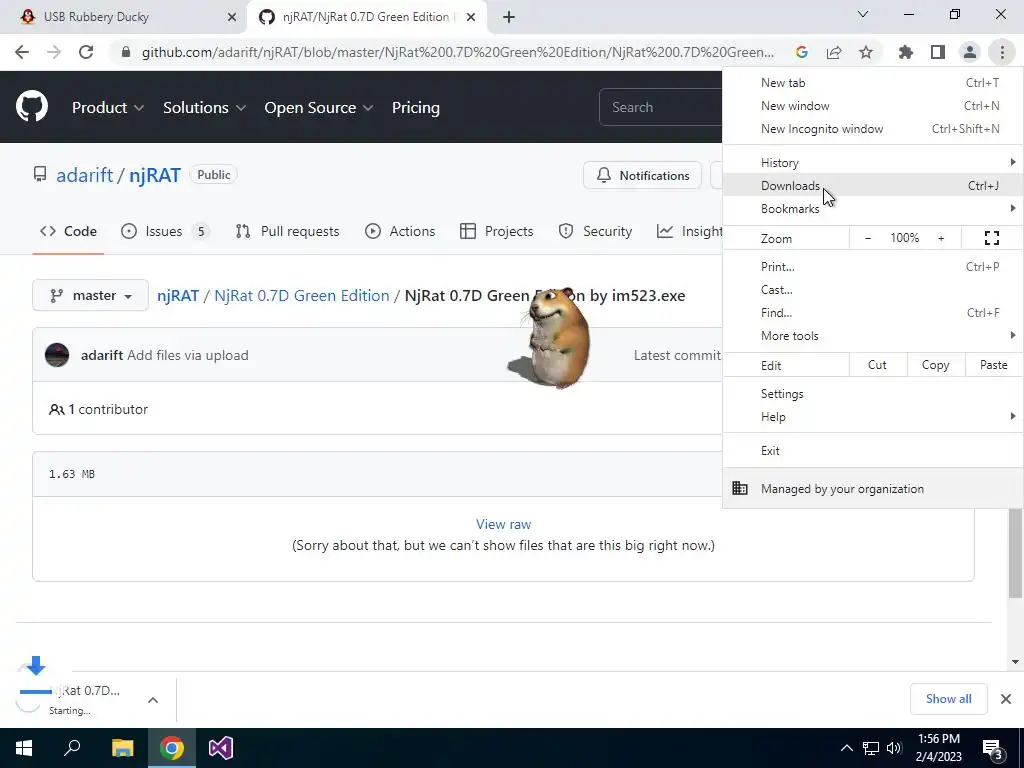
Task: Open the master branch selector
Action: [x=90, y=296]
